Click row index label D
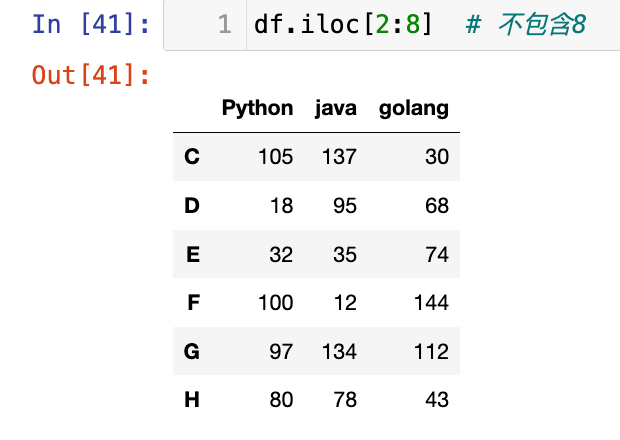620x440 pixels. pyautogui.click(x=192, y=206)
